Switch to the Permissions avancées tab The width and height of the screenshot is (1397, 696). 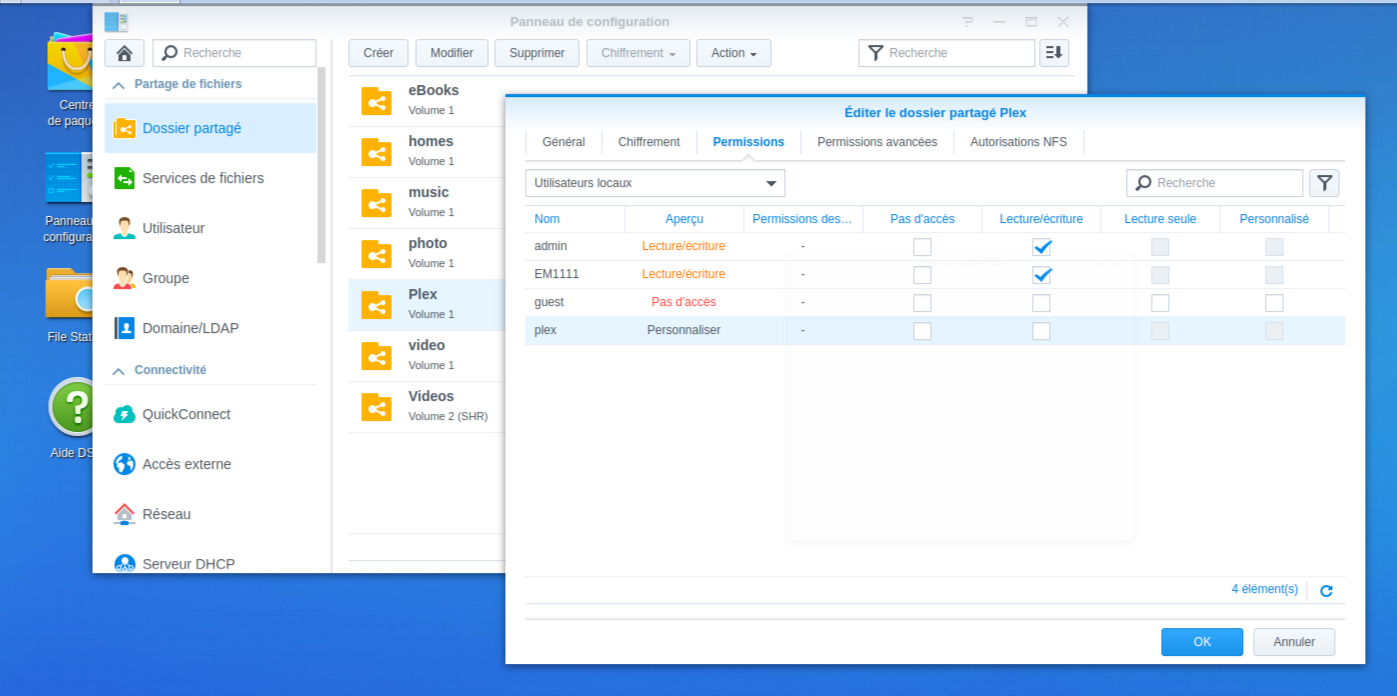tap(877, 142)
